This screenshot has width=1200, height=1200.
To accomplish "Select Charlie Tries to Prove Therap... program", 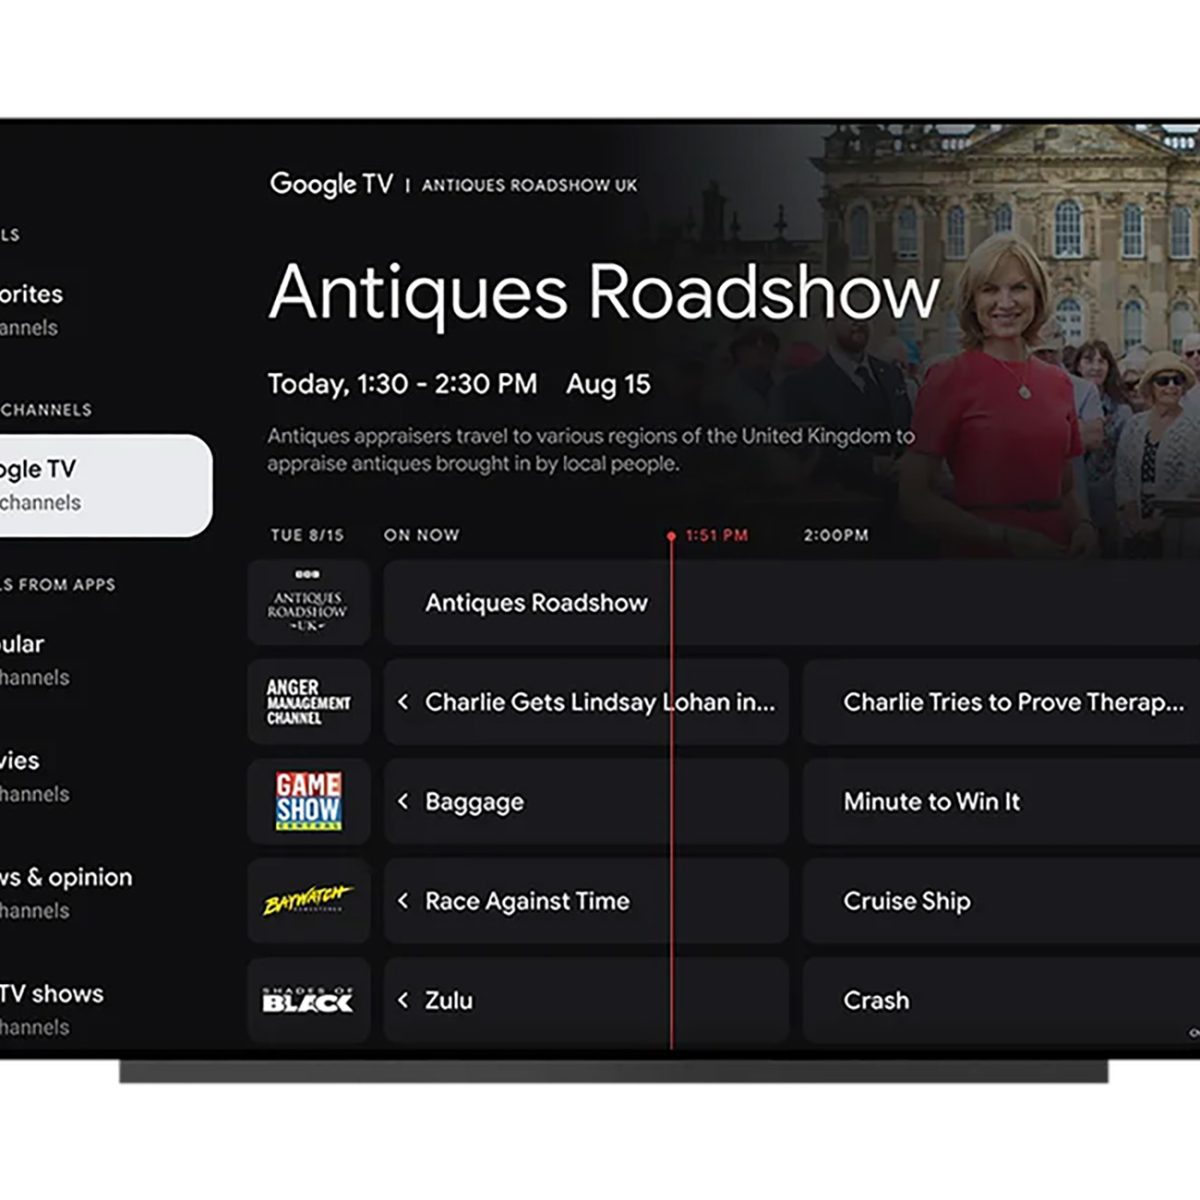I will (x=1001, y=702).
